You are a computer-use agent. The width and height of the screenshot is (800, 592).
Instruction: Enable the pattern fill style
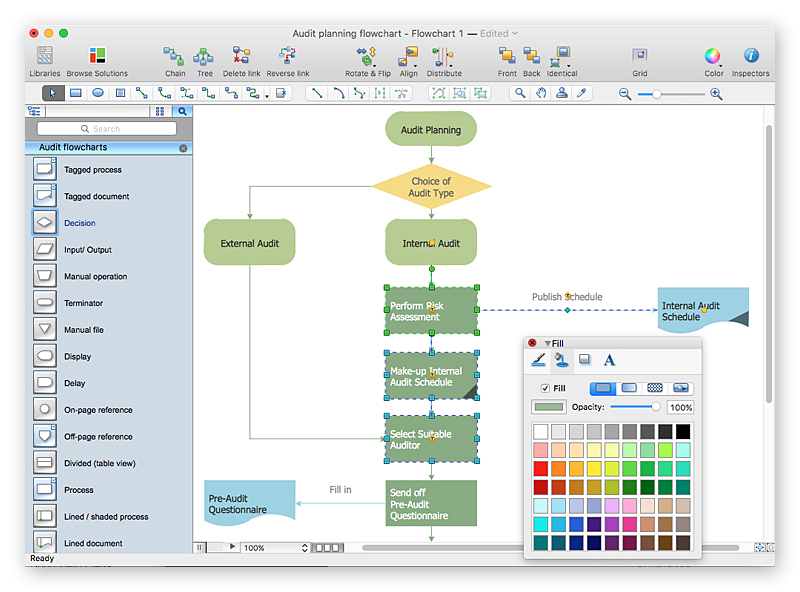pos(657,388)
